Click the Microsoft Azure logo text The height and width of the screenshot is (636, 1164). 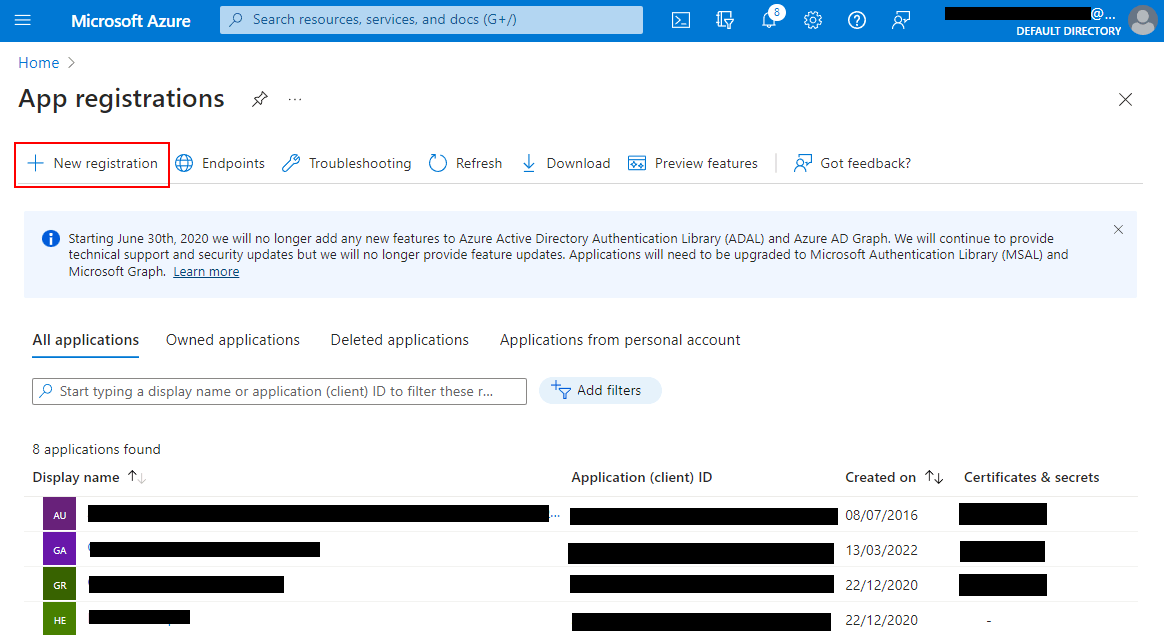pos(131,21)
